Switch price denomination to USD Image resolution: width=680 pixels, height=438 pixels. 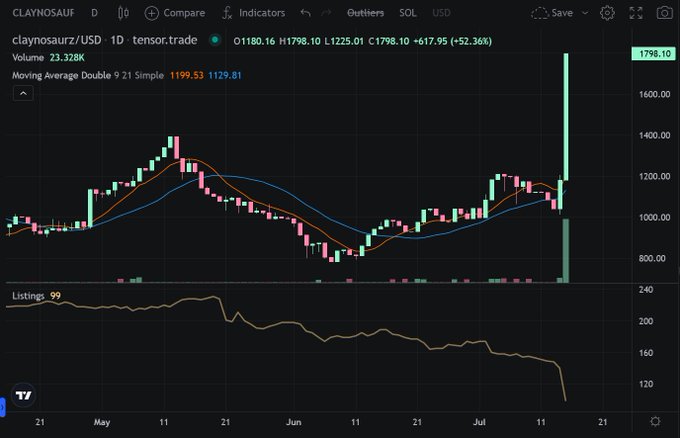pyautogui.click(x=441, y=13)
